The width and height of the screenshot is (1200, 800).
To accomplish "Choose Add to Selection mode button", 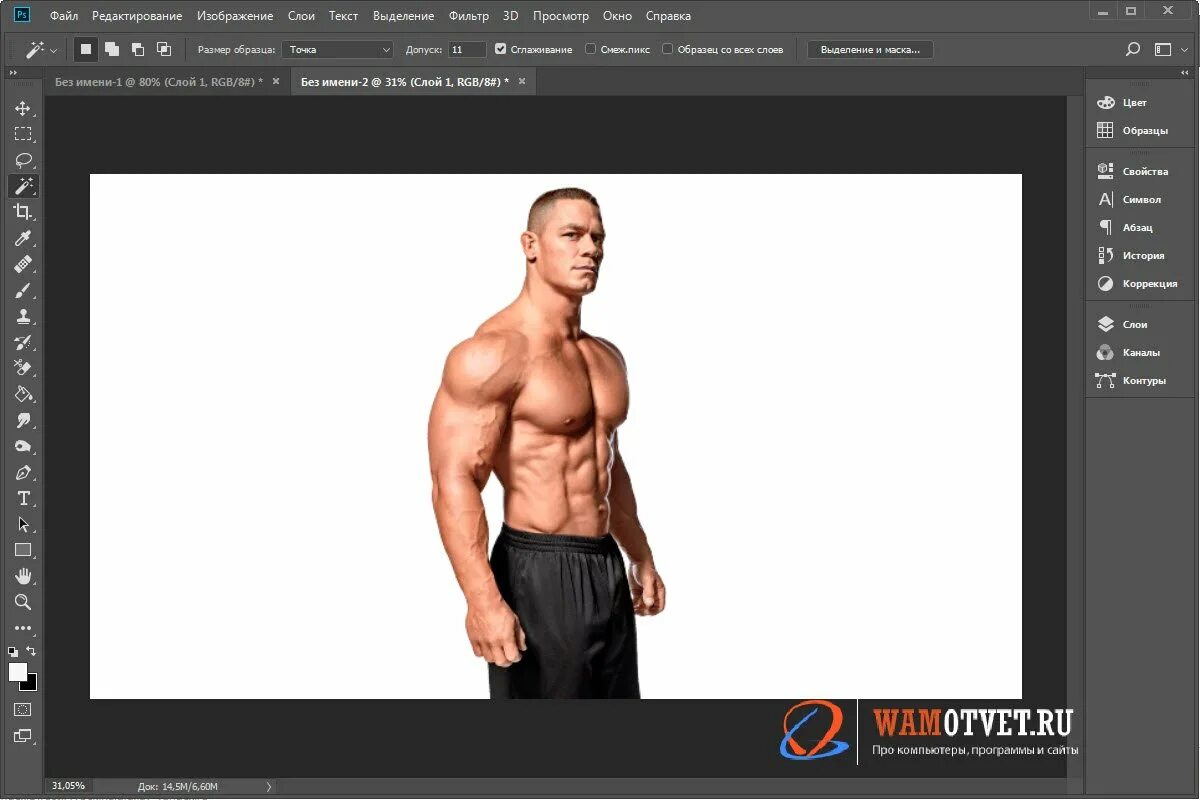I will click(112, 49).
